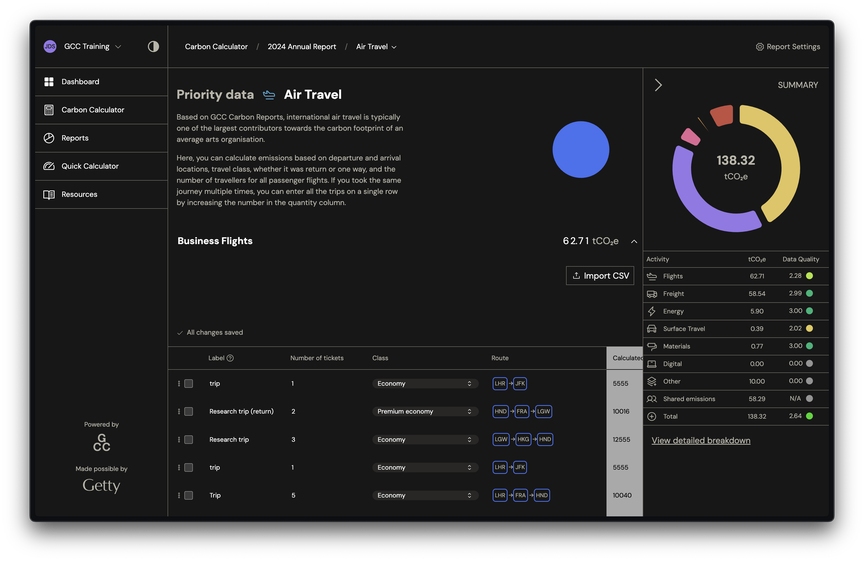Click the HKG airport tag in route
The height and width of the screenshot is (561, 864).
[523, 440]
